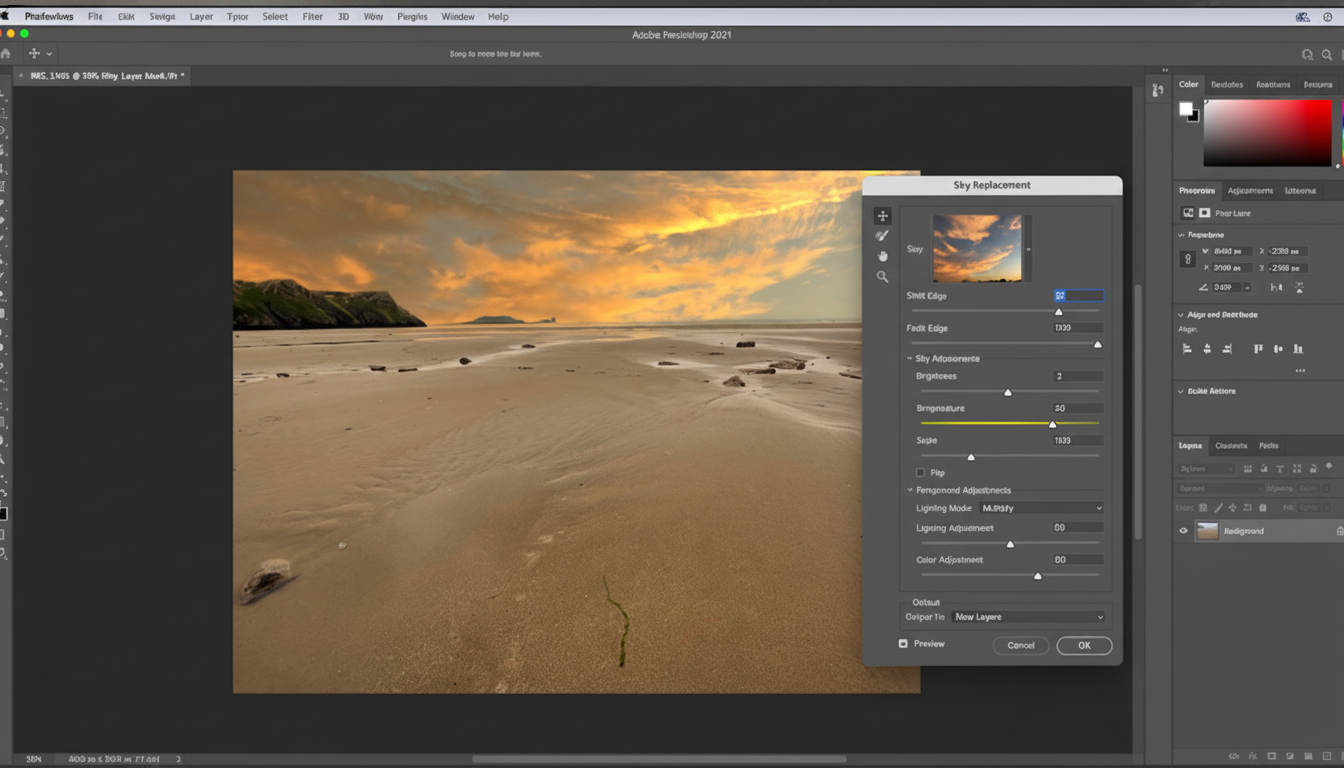Open the Filter menu

click(x=311, y=16)
